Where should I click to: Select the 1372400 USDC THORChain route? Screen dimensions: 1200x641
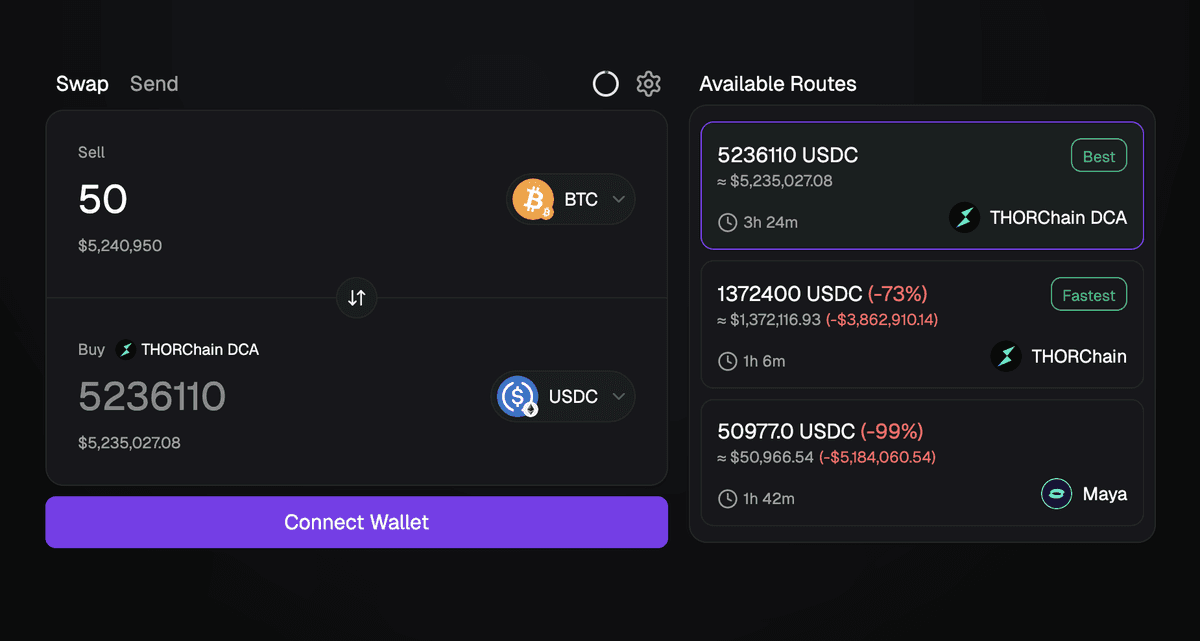coord(922,324)
